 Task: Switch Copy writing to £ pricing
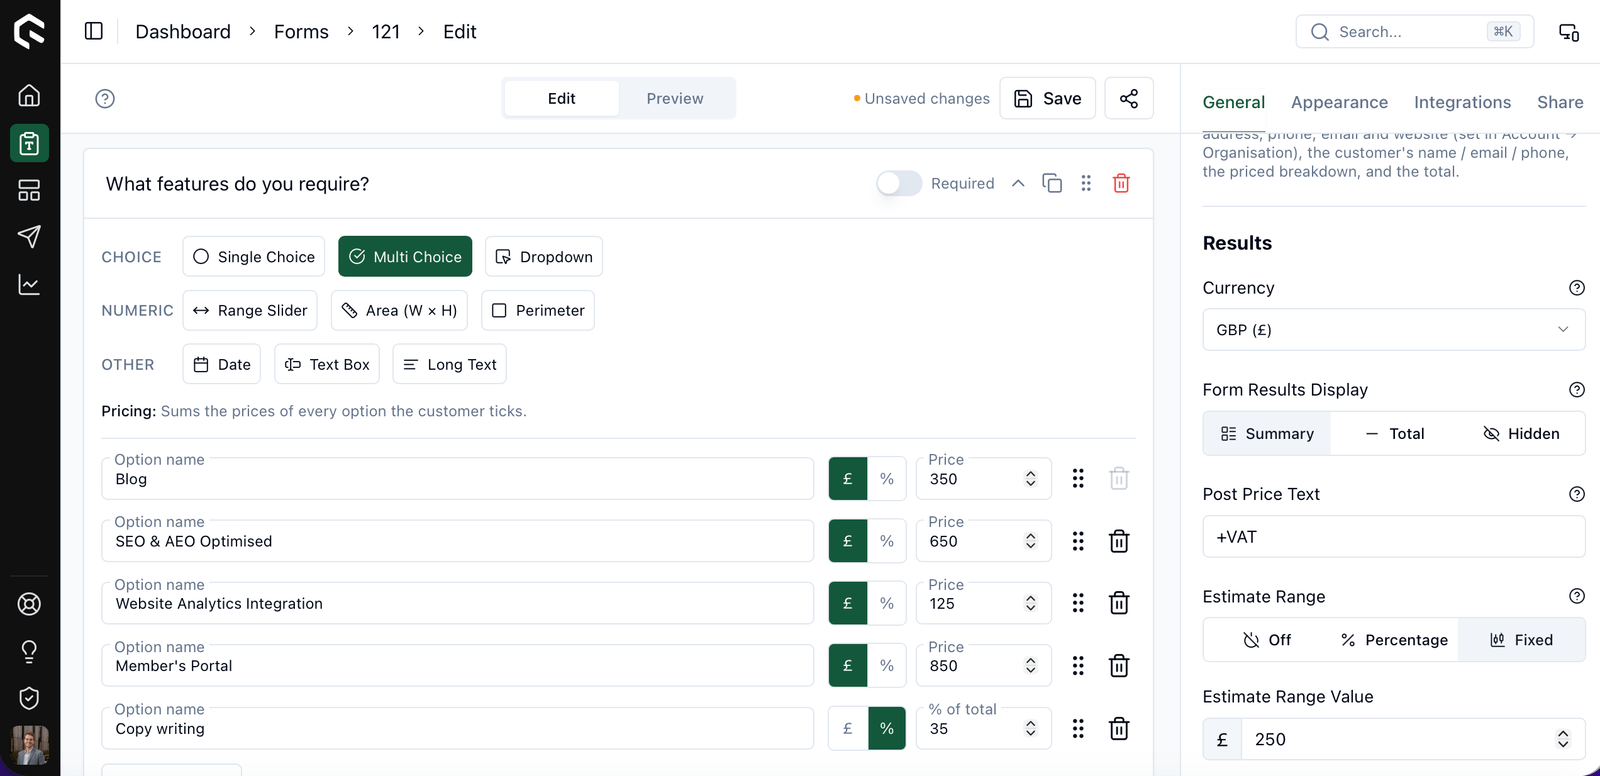coord(848,728)
